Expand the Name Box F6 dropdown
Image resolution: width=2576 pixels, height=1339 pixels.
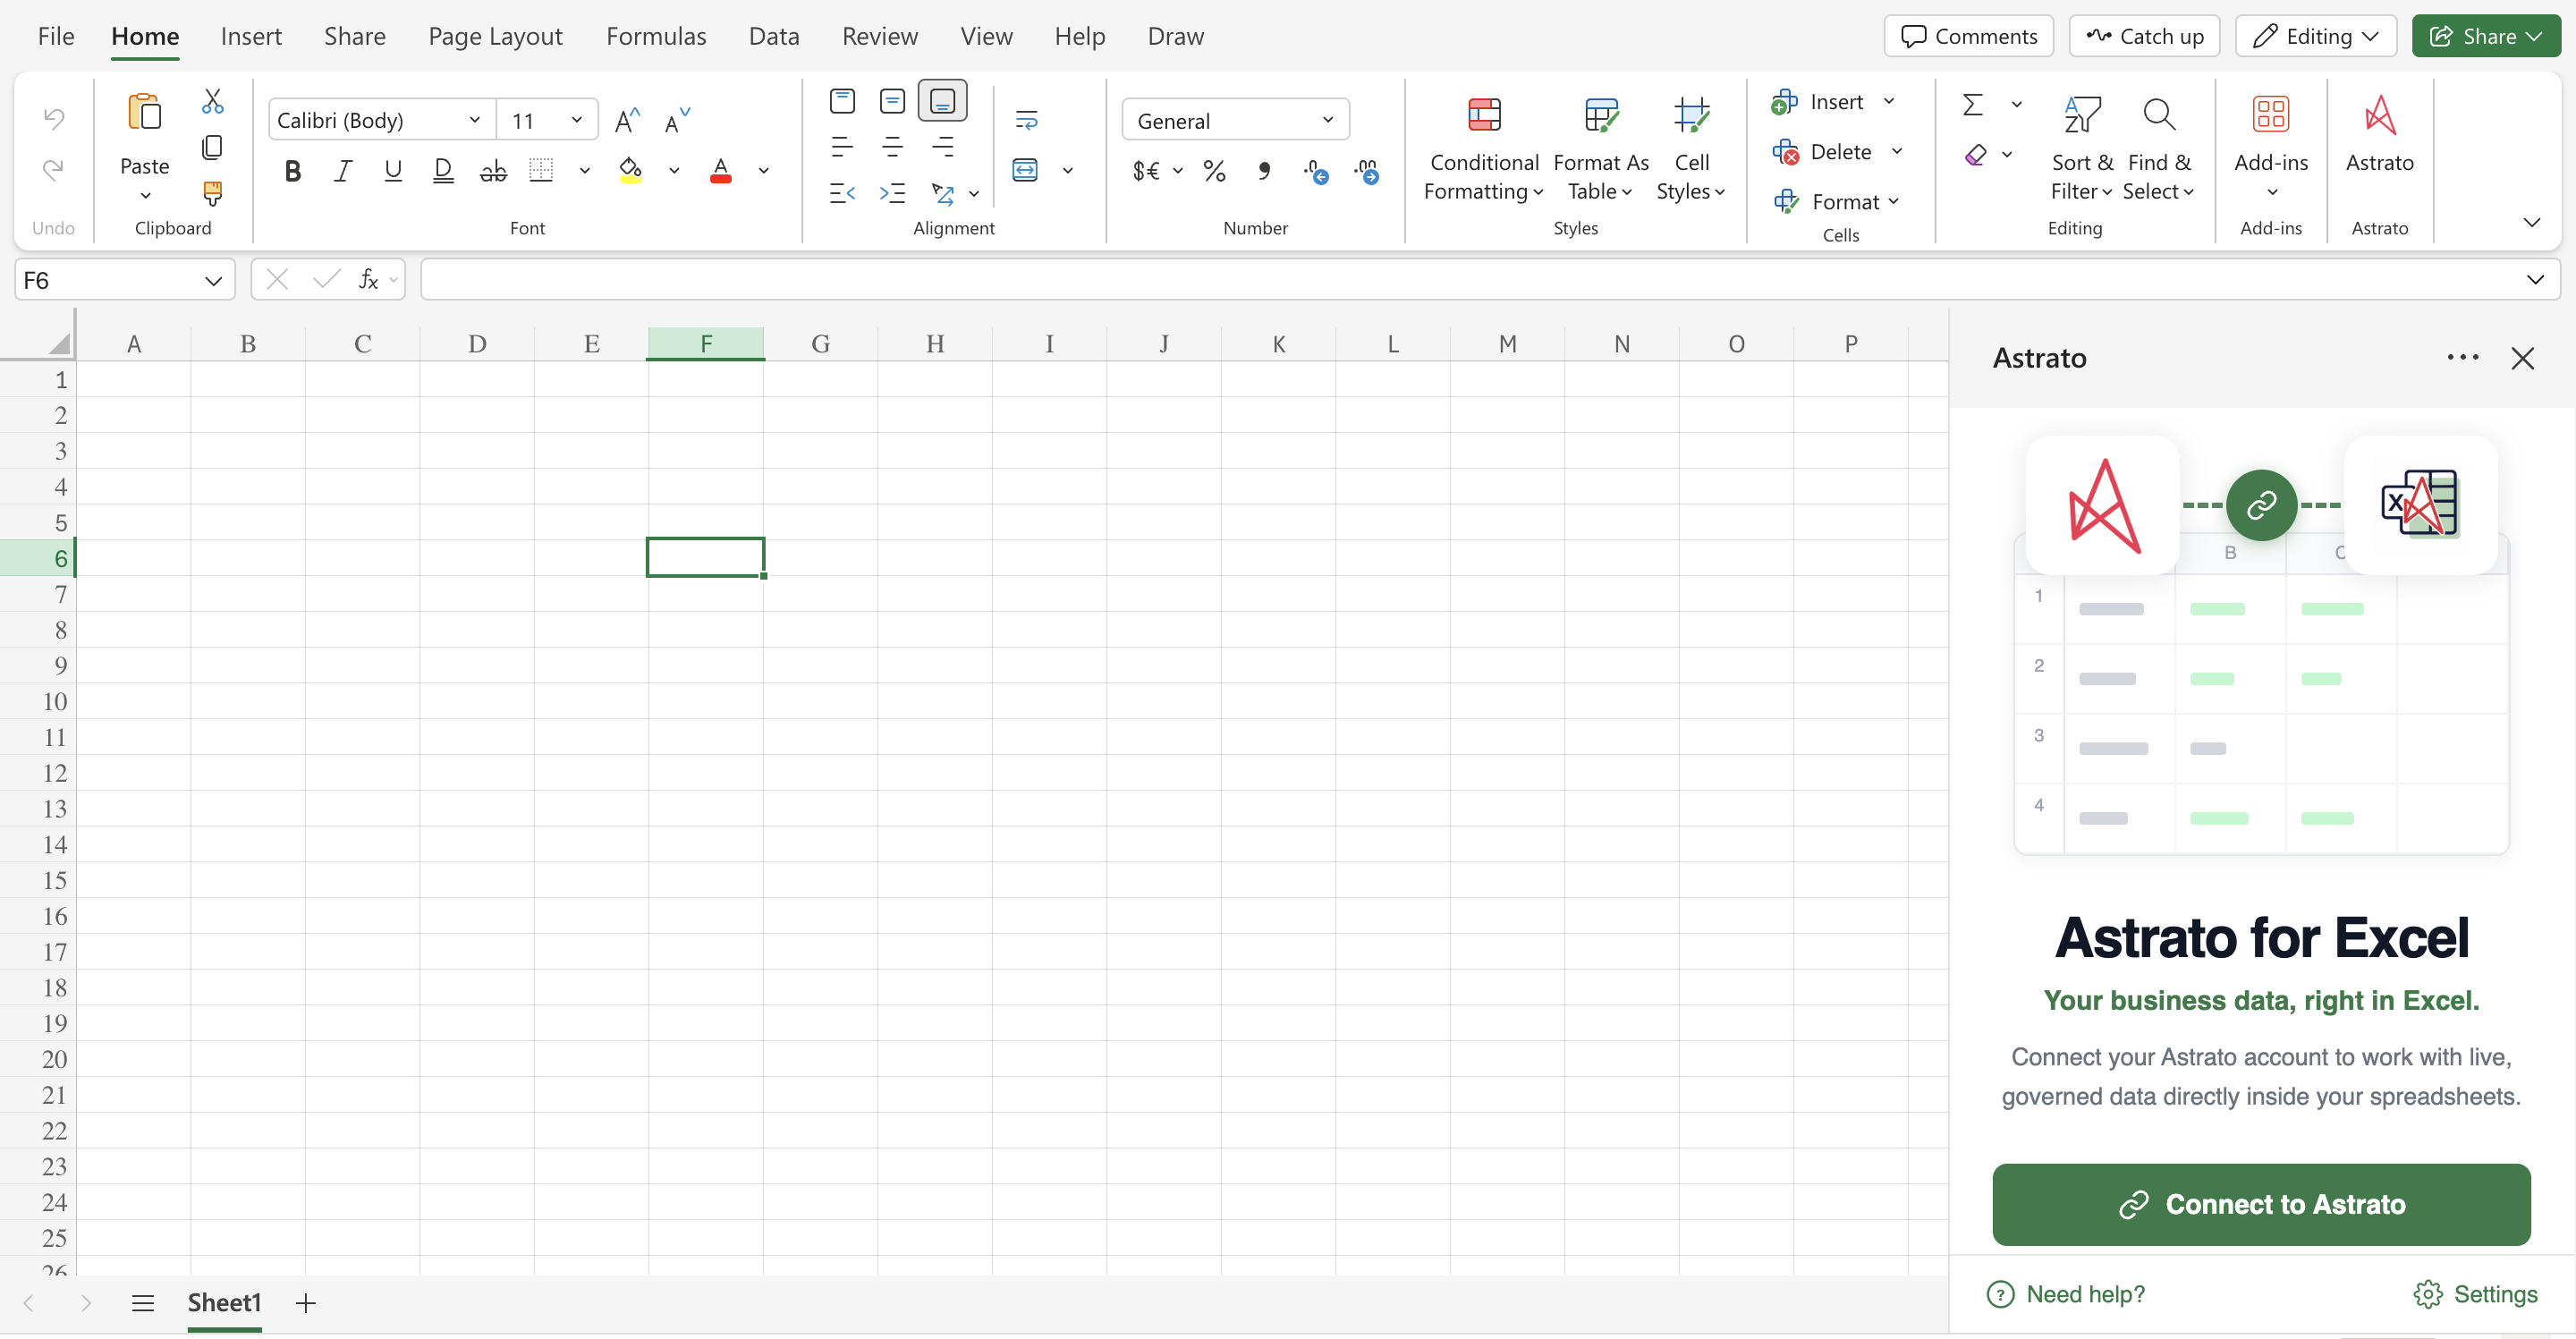click(213, 281)
